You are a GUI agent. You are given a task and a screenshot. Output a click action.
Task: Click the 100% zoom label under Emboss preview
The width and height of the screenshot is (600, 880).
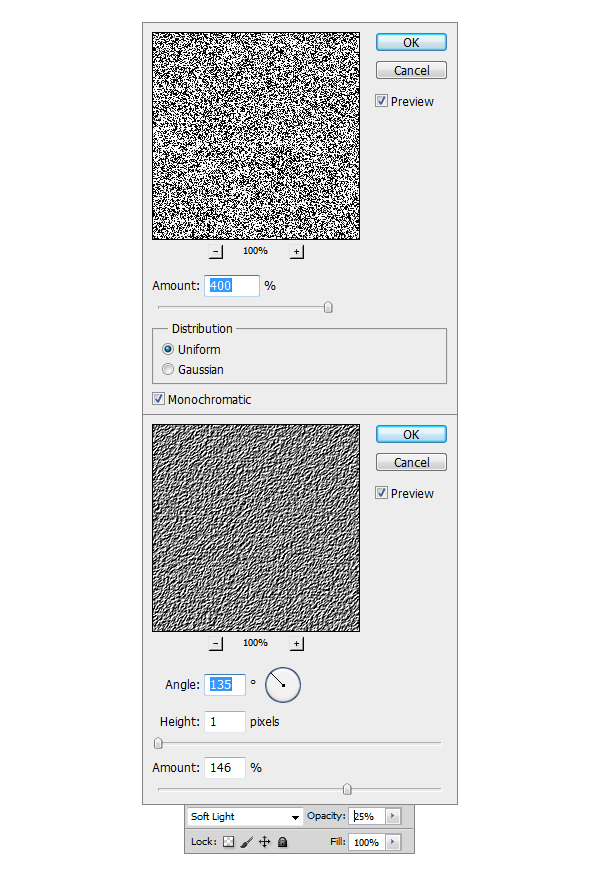[x=255, y=643]
